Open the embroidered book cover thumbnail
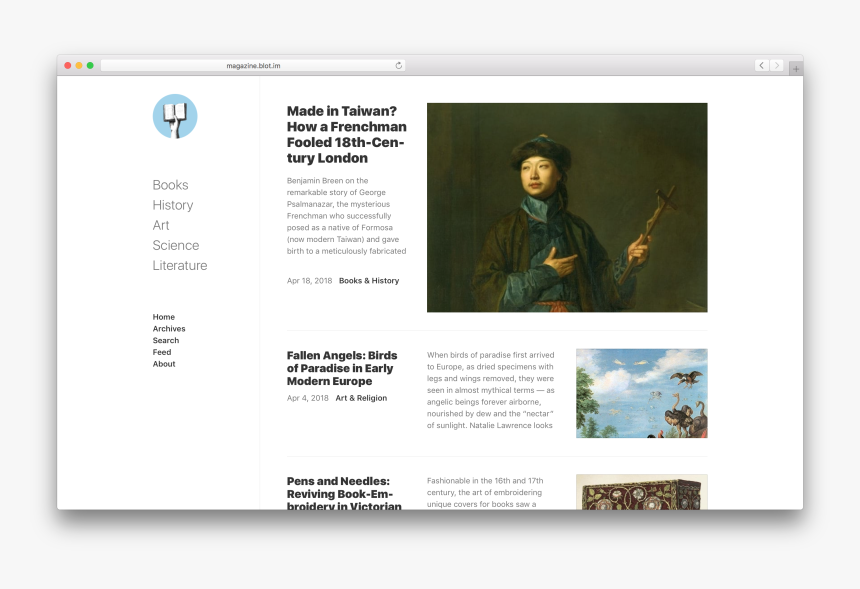Screen dimensions: 860x589 tap(642, 492)
